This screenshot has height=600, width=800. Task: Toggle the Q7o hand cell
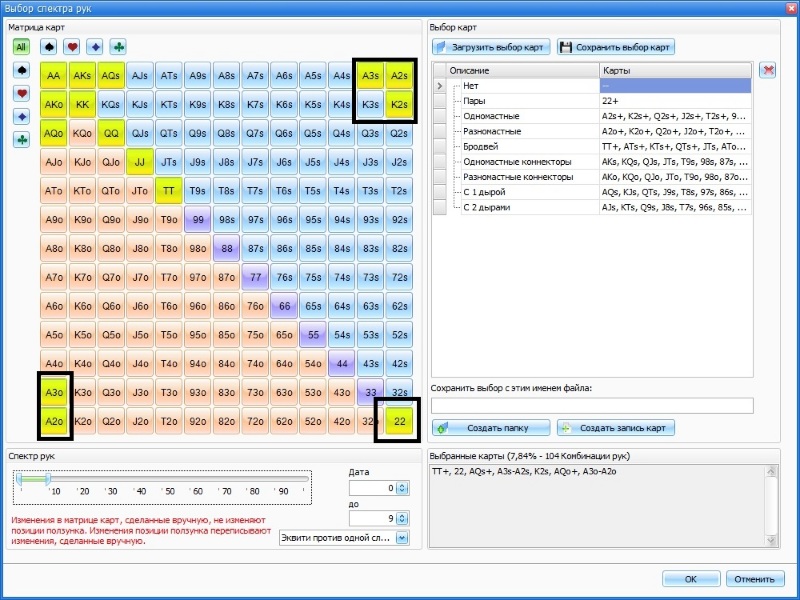[x=111, y=278]
